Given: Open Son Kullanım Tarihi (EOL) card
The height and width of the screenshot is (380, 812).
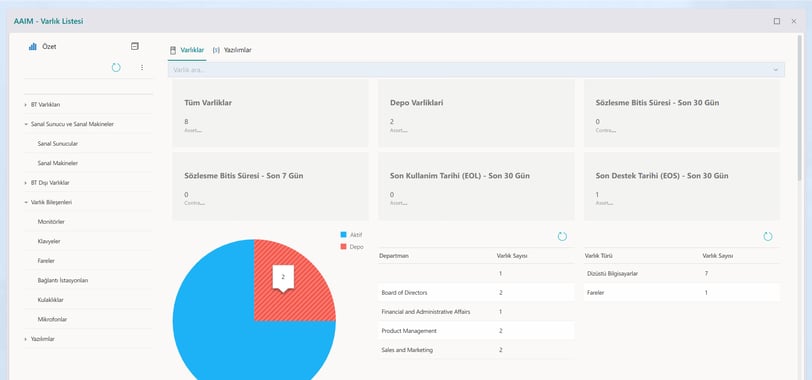Looking at the screenshot, I should pos(476,186).
